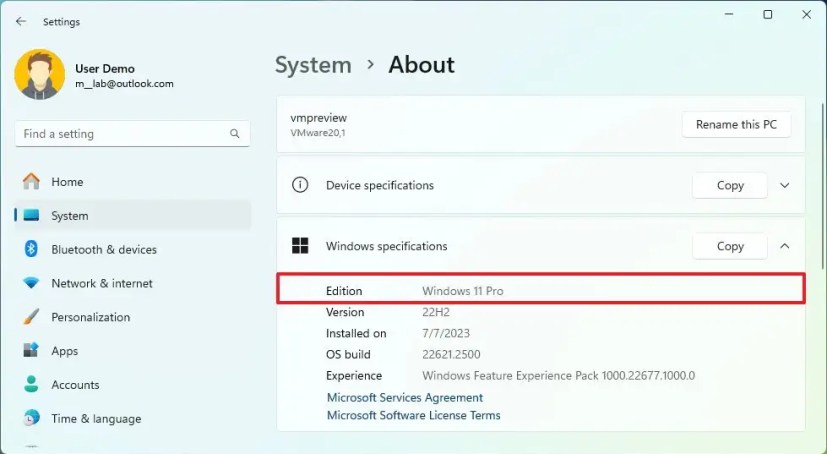Open Home via the house icon

pyautogui.click(x=31, y=181)
